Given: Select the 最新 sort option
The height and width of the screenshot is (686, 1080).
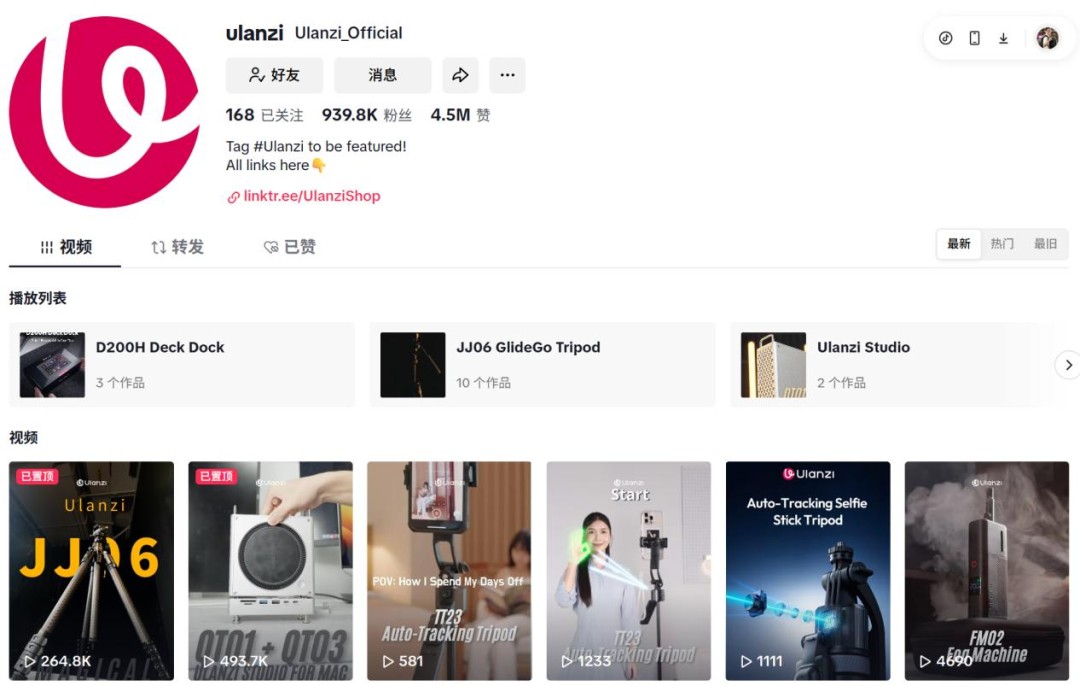Looking at the screenshot, I should click(x=959, y=244).
